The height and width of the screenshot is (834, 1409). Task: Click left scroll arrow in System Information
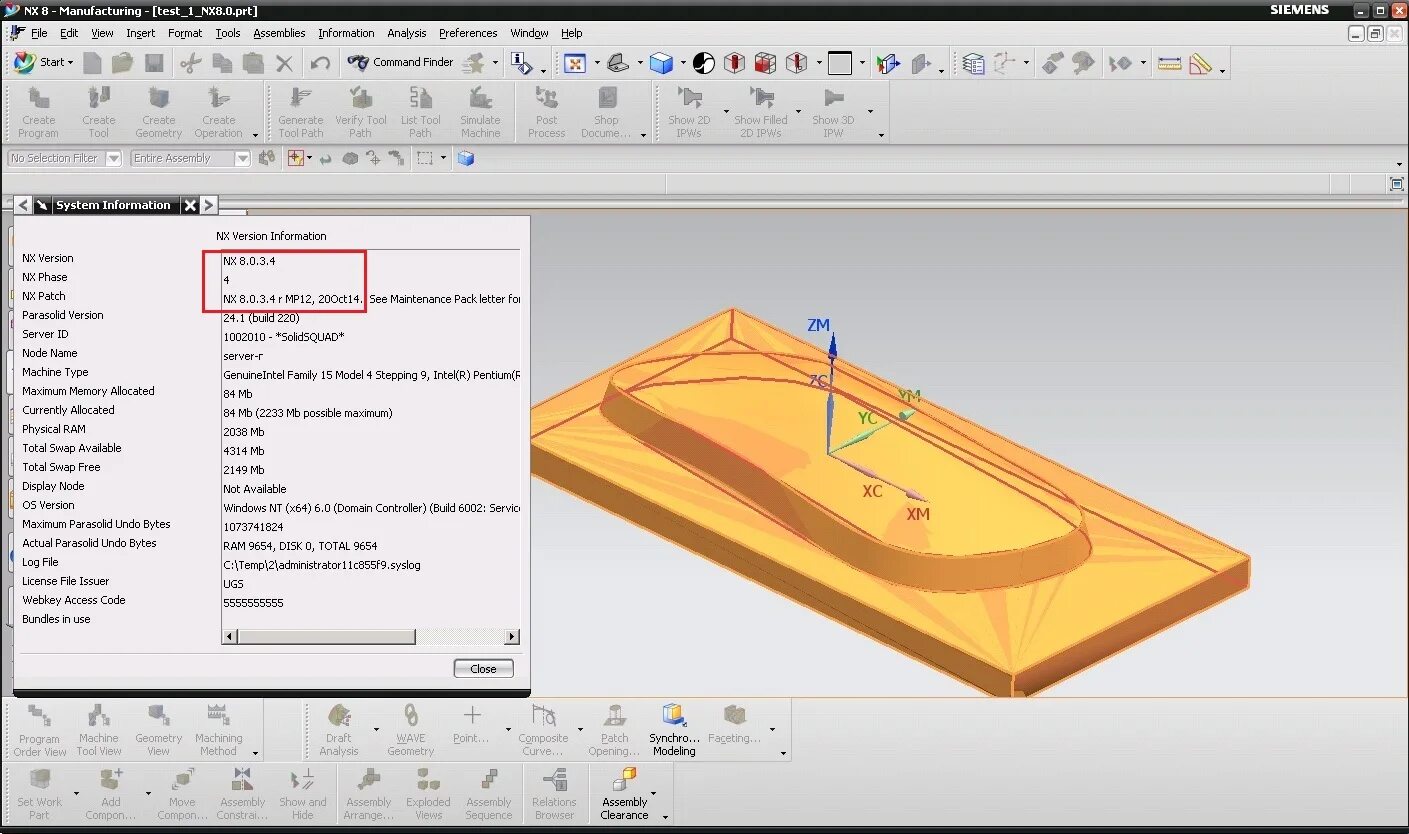pyautogui.click(x=229, y=636)
